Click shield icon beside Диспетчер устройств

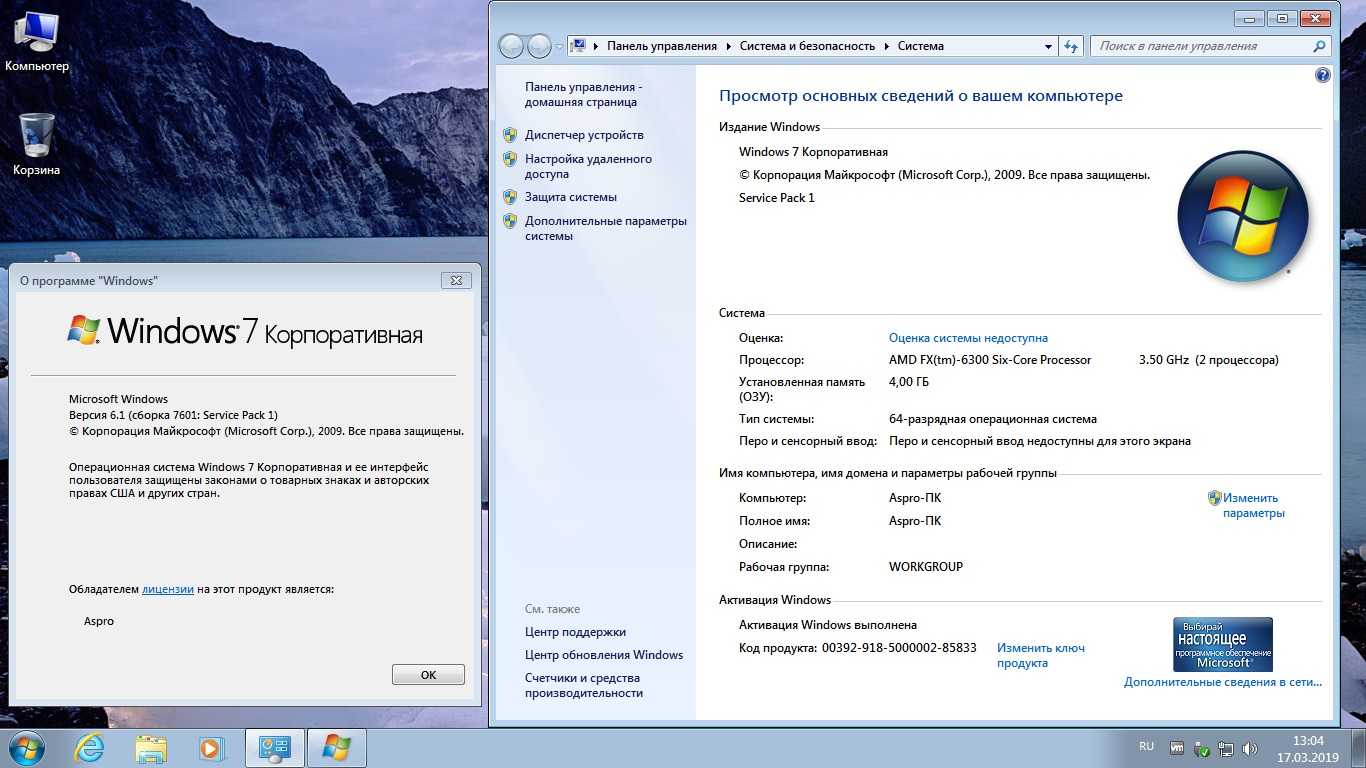510,135
